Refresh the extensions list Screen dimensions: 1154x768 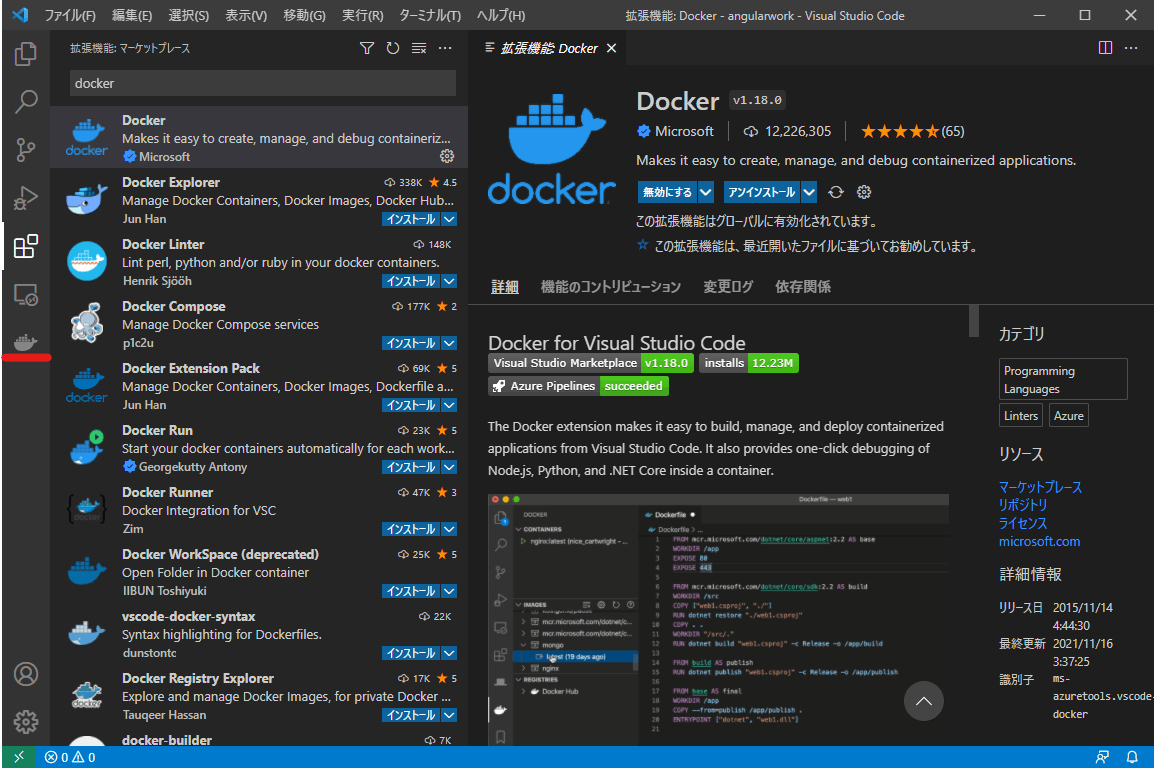pos(393,48)
